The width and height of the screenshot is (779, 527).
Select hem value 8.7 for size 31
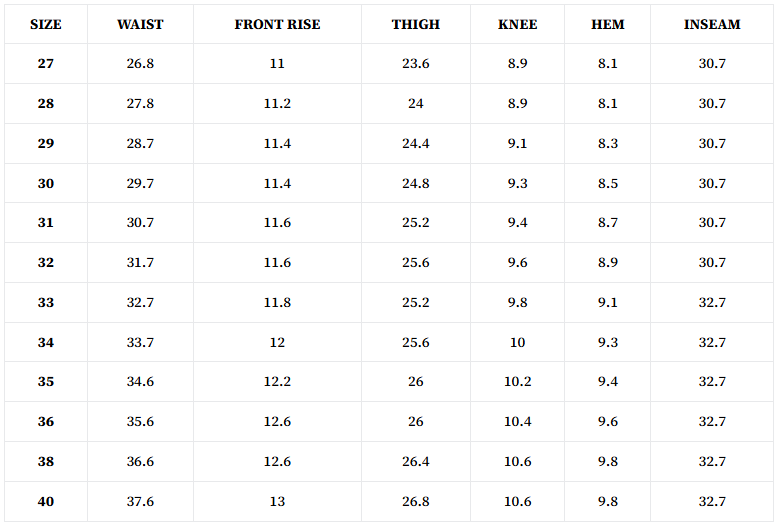tap(607, 223)
